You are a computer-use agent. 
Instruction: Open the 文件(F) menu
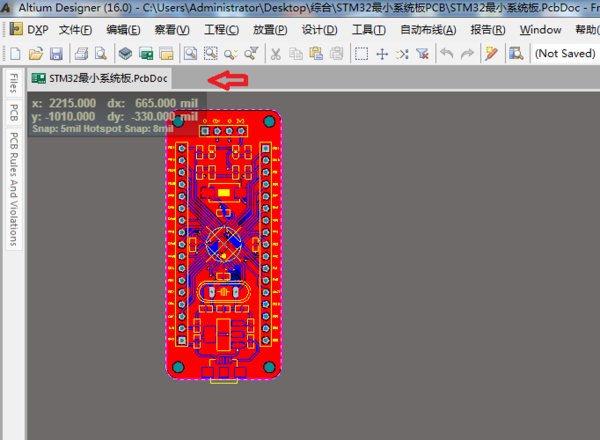click(75, 29)
